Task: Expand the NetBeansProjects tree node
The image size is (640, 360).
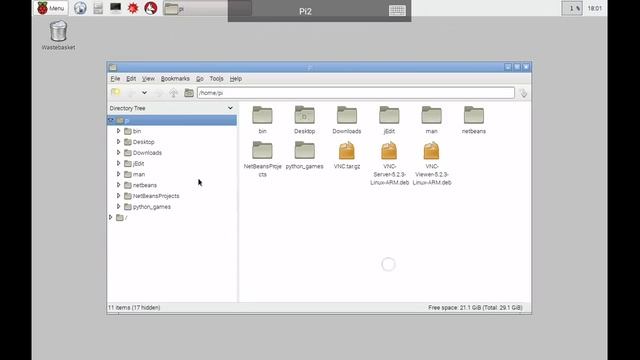Action: tap(118, 196)
